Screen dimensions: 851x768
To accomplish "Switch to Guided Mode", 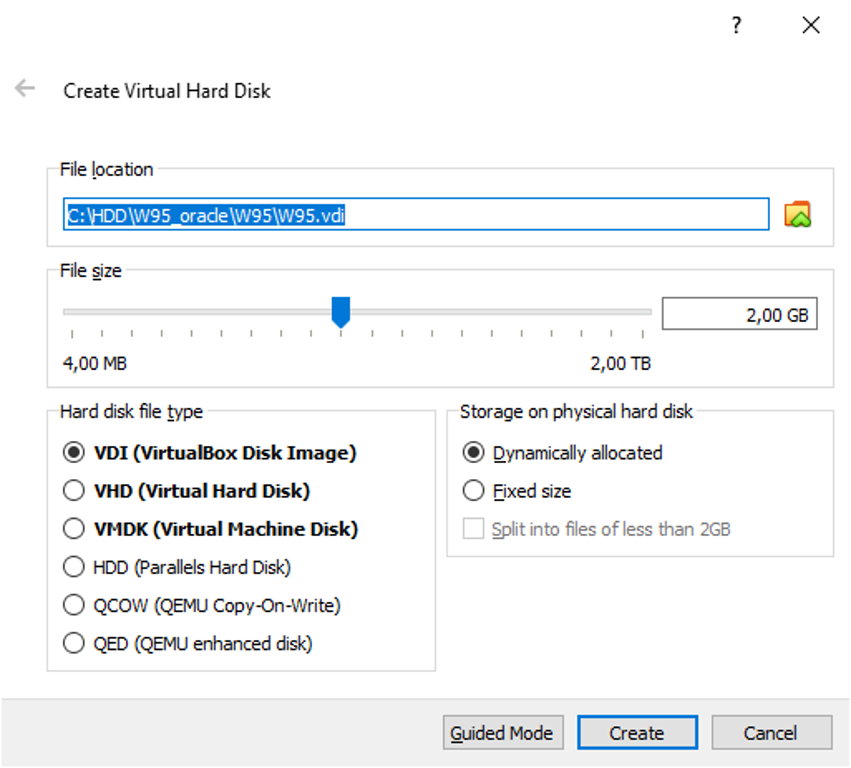I will click(504, 733).
